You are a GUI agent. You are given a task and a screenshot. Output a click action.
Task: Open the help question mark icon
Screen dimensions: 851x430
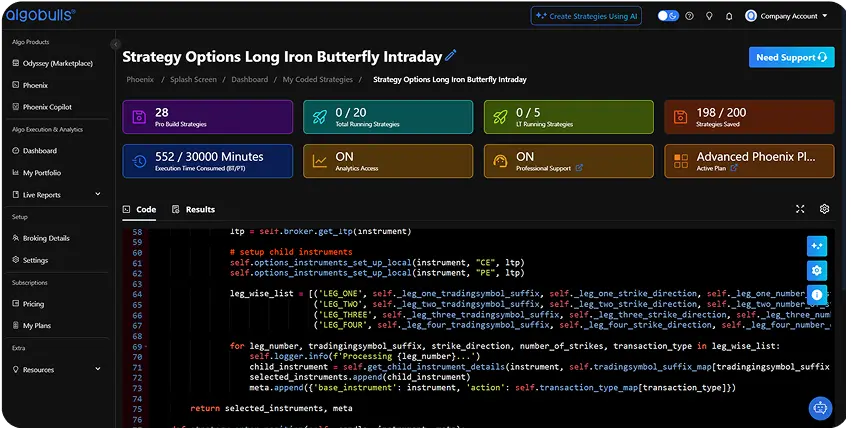(690, 16)
